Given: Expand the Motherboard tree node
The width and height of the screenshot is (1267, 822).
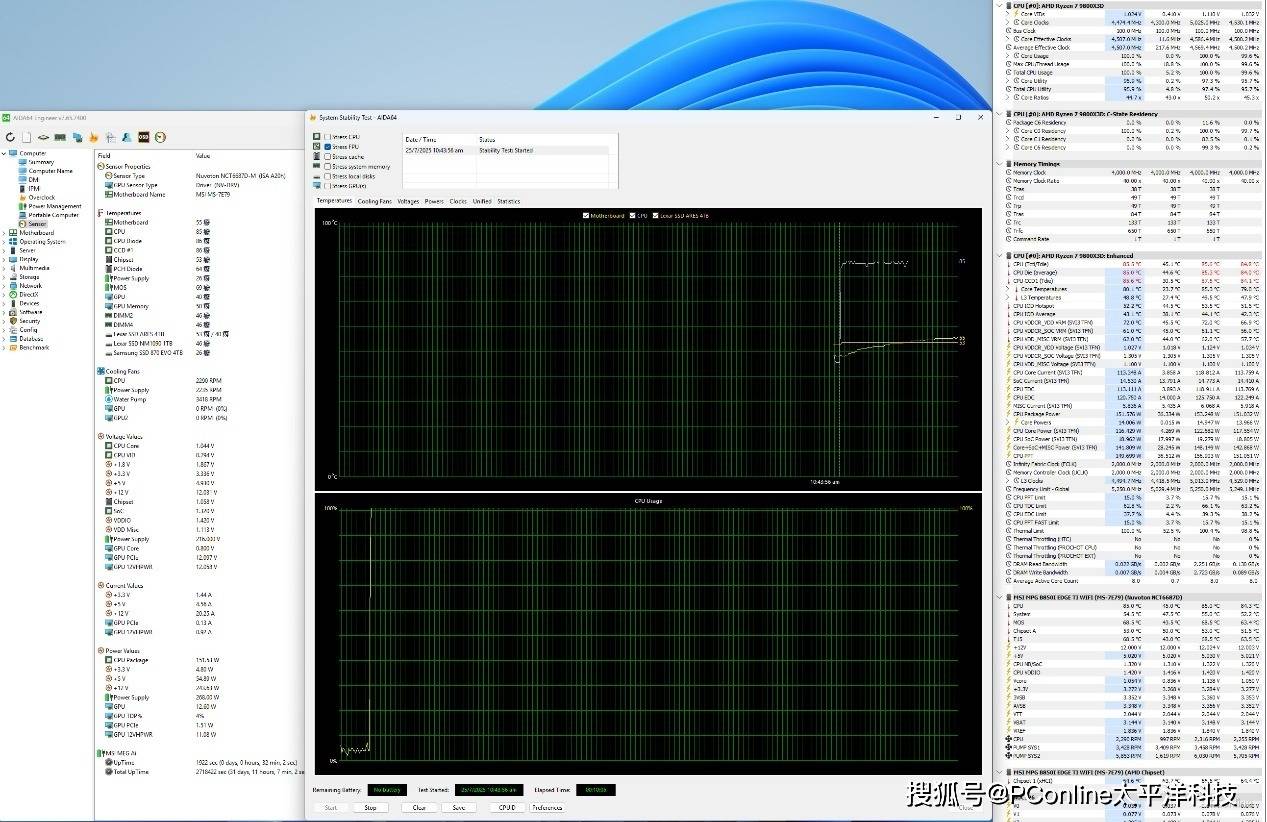Looking at the screenshot, I should coord(4,233).
